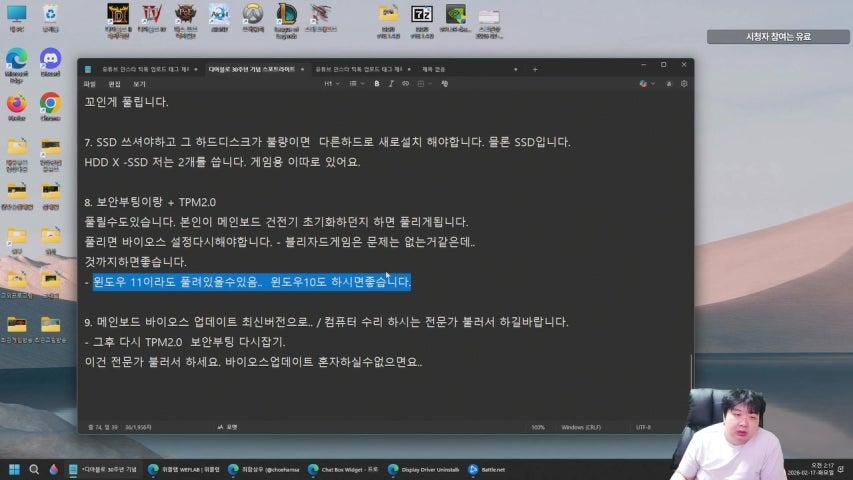
Task: Click the line '- 그후 다시 TPM2.0'
Action: (x=185, y=342)
